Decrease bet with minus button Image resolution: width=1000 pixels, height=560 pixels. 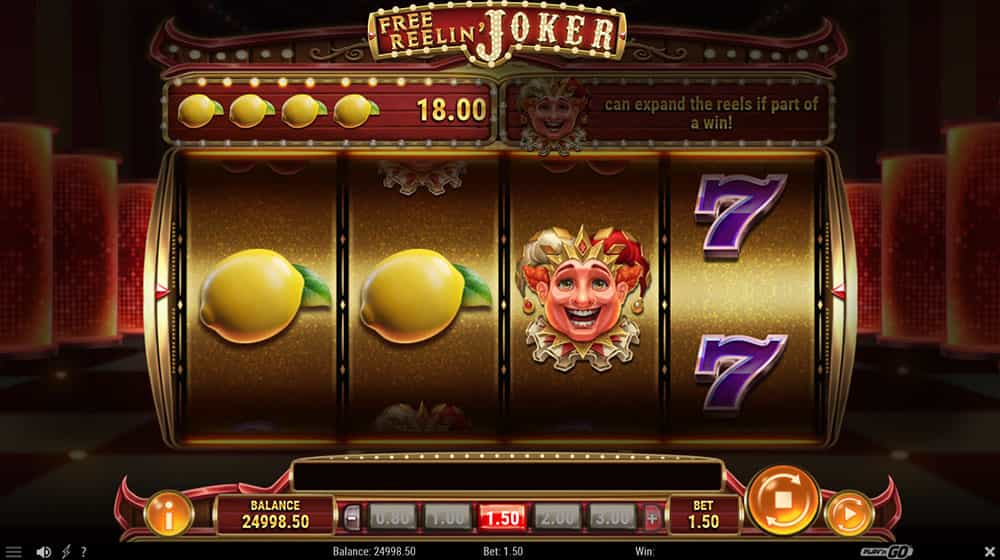(352, 518)
